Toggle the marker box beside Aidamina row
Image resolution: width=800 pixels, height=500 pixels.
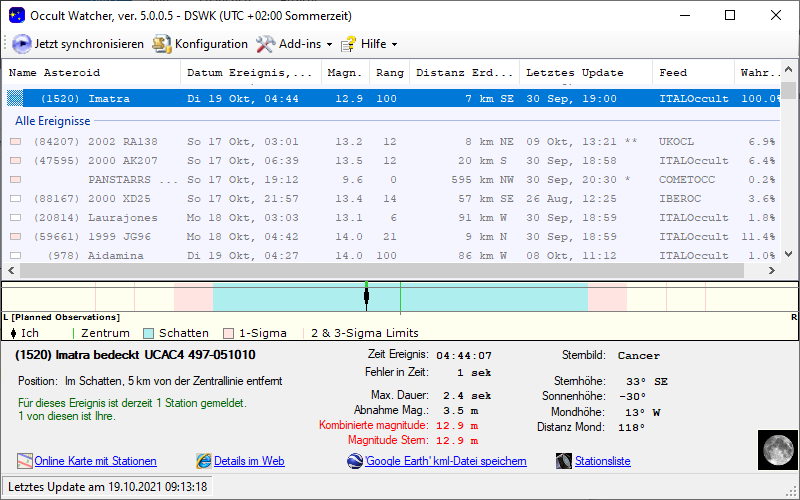[15, 256]
